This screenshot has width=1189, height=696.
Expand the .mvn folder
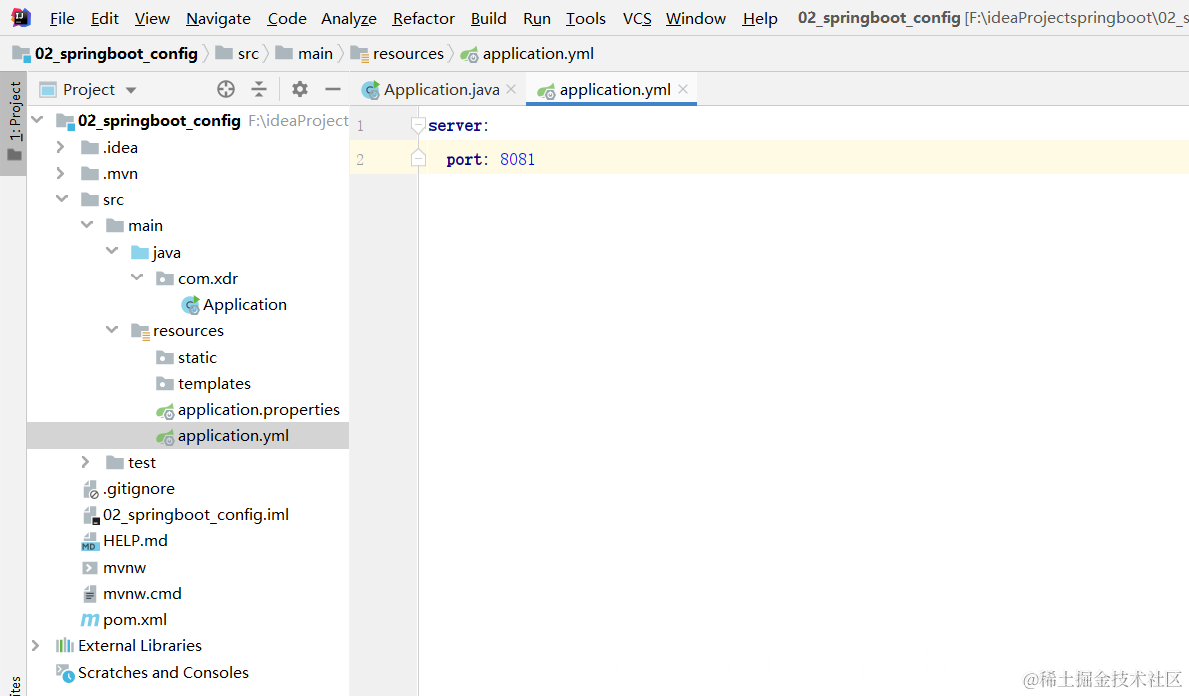[61, 174]
